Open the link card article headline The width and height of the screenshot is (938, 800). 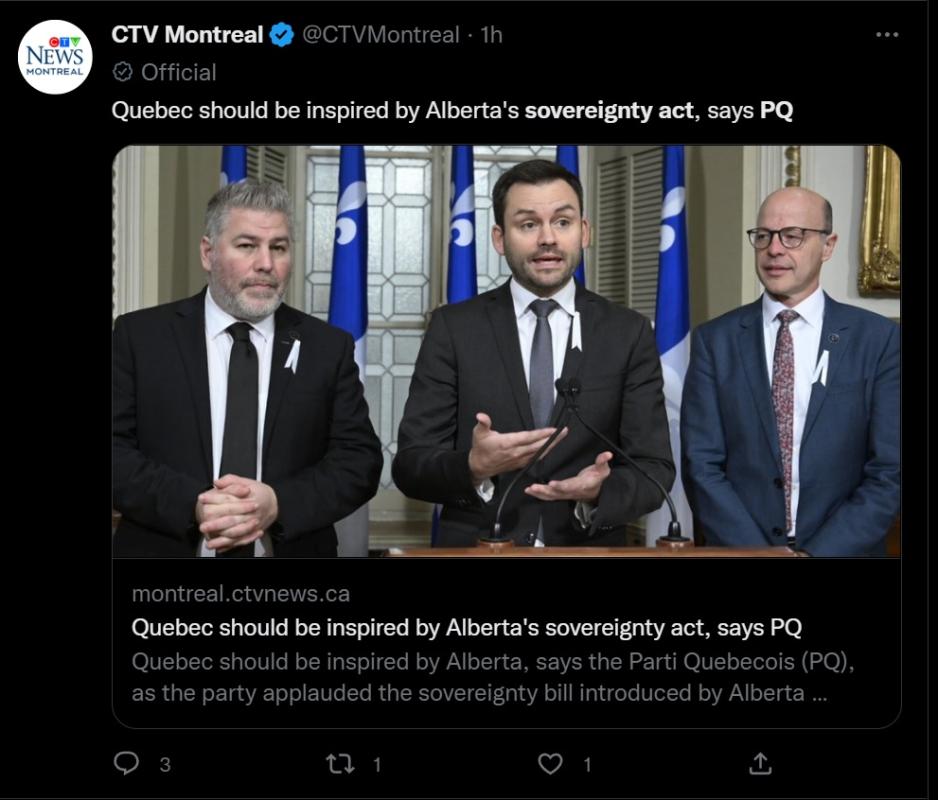tap(467, 627)
